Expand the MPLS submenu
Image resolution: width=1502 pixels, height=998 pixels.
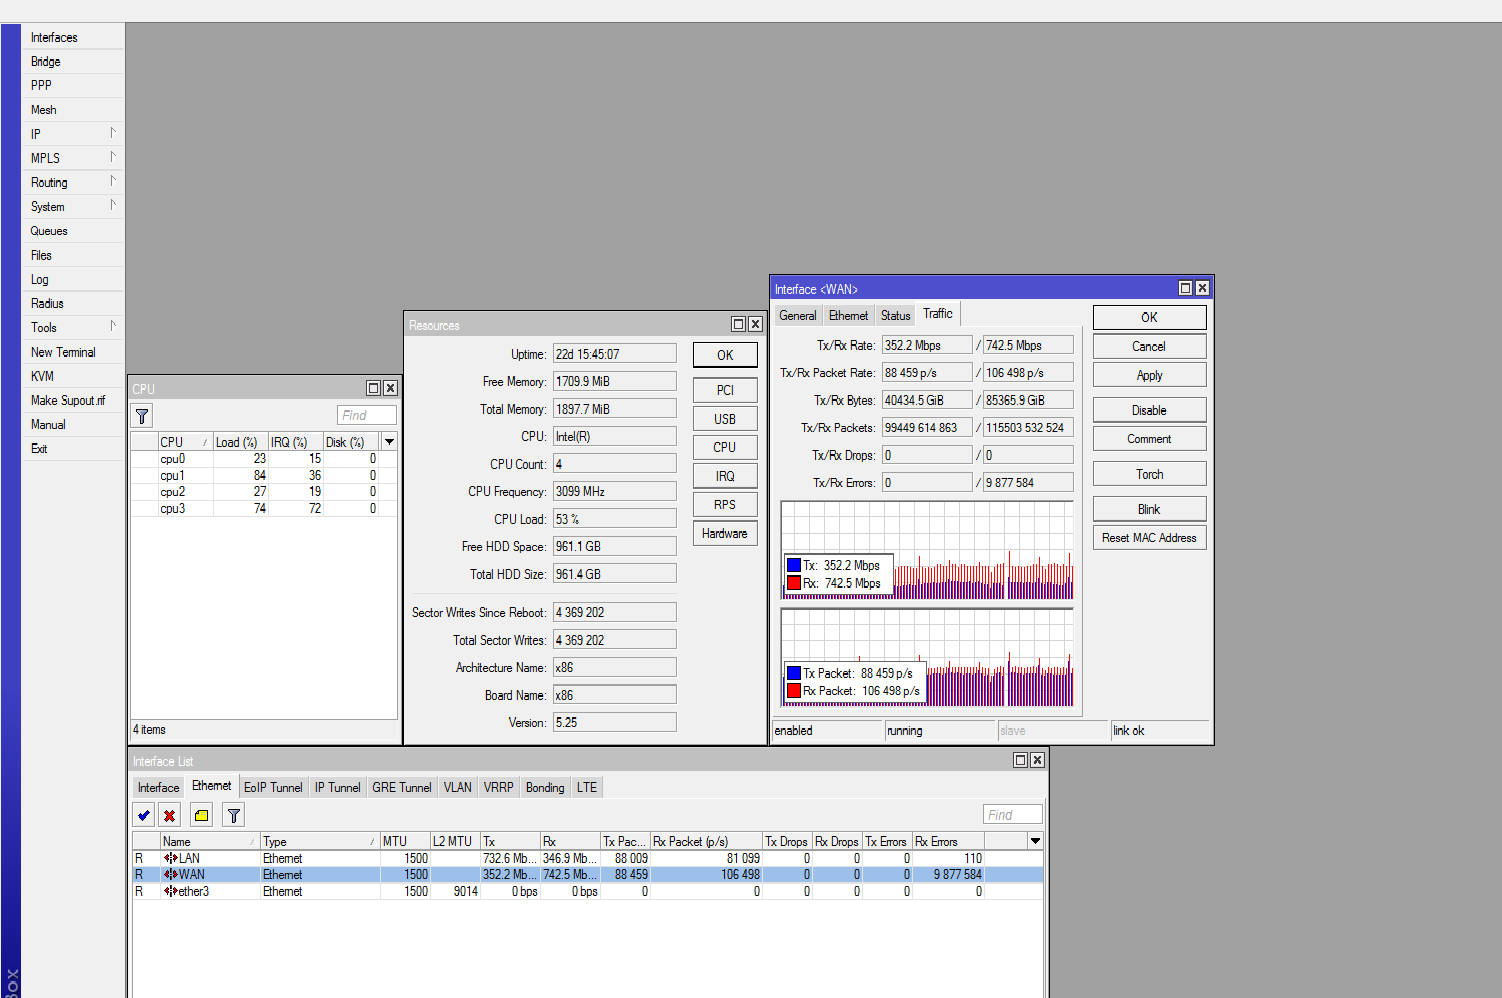113,157
